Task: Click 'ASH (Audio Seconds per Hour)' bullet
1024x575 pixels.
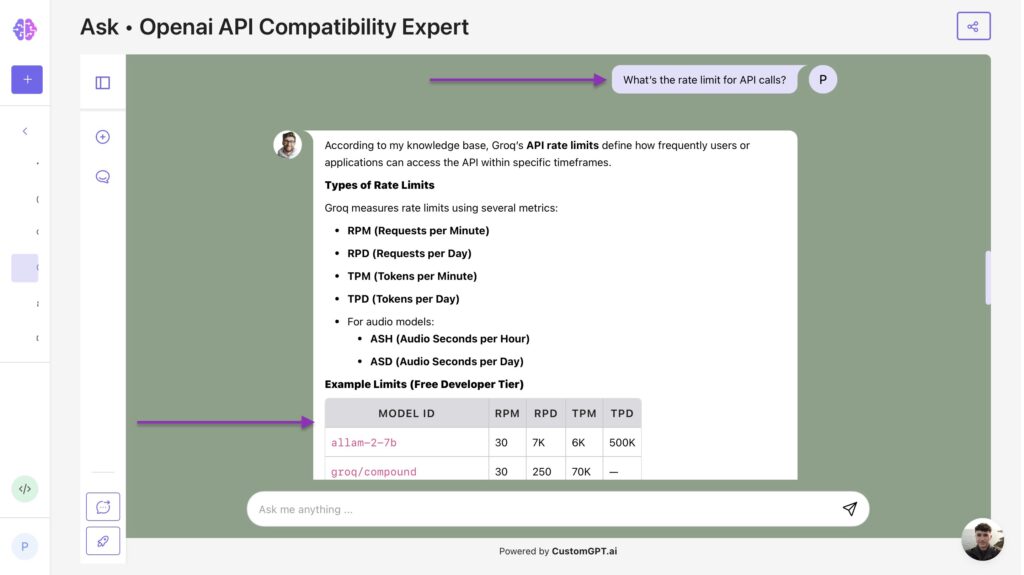Action: [450, 338]
